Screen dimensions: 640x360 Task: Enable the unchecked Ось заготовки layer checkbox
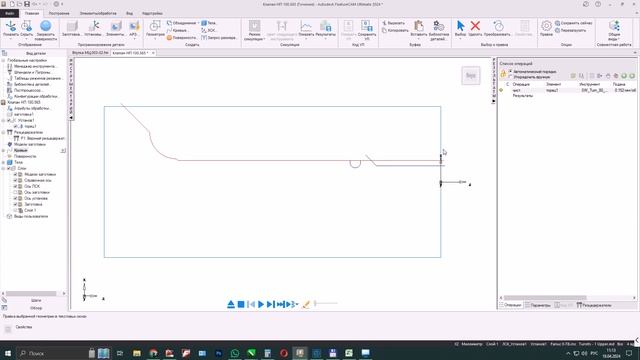(x=15, y=192)
